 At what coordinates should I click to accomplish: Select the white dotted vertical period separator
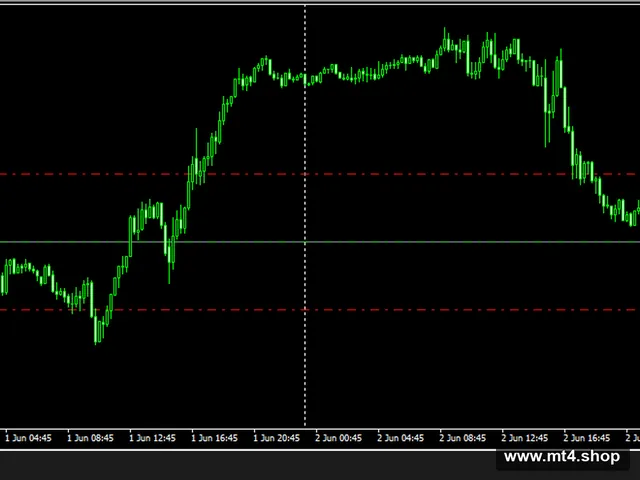(x=305, y=216)
